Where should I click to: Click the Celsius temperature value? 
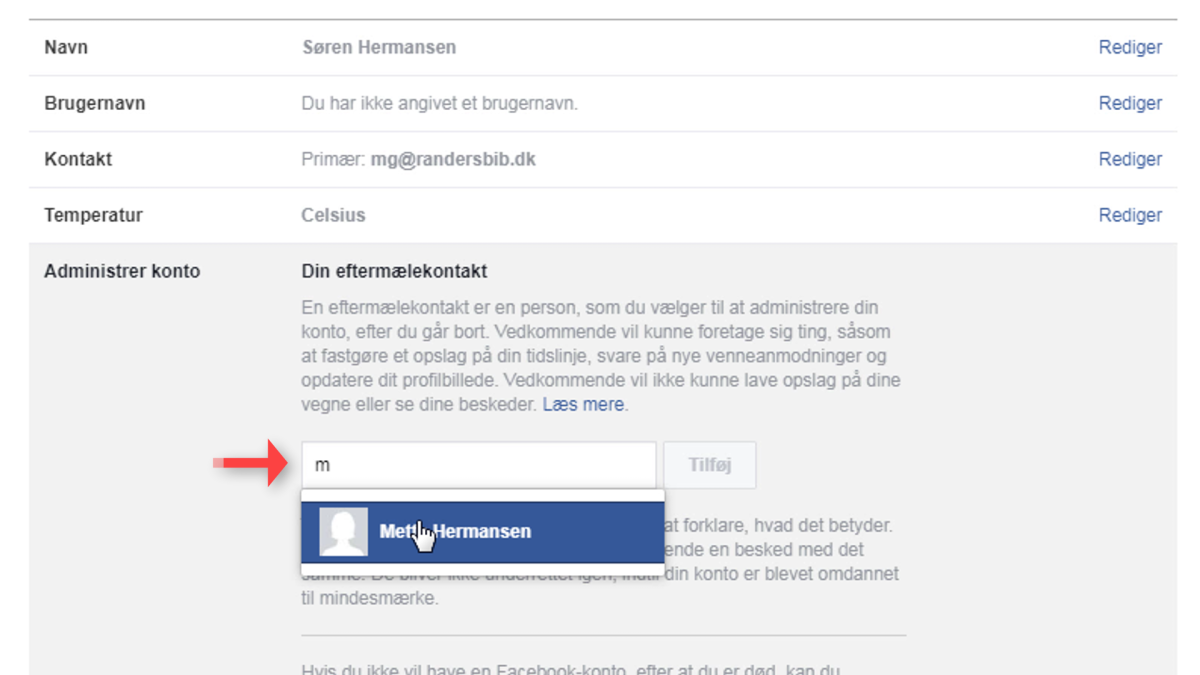(x=333, y=215)
